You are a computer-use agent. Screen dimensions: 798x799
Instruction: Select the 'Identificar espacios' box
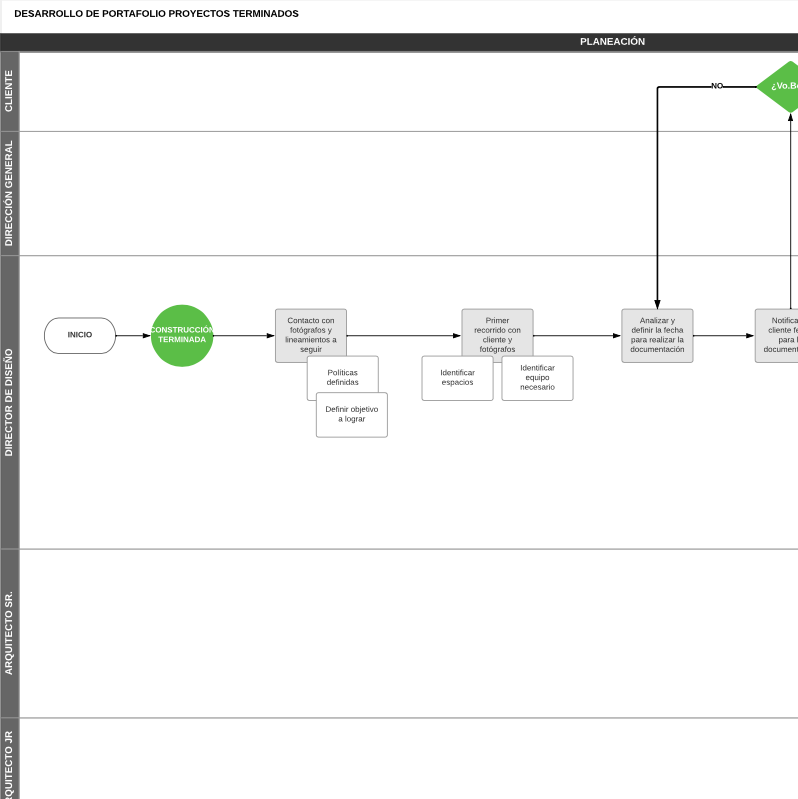point(457,378)
